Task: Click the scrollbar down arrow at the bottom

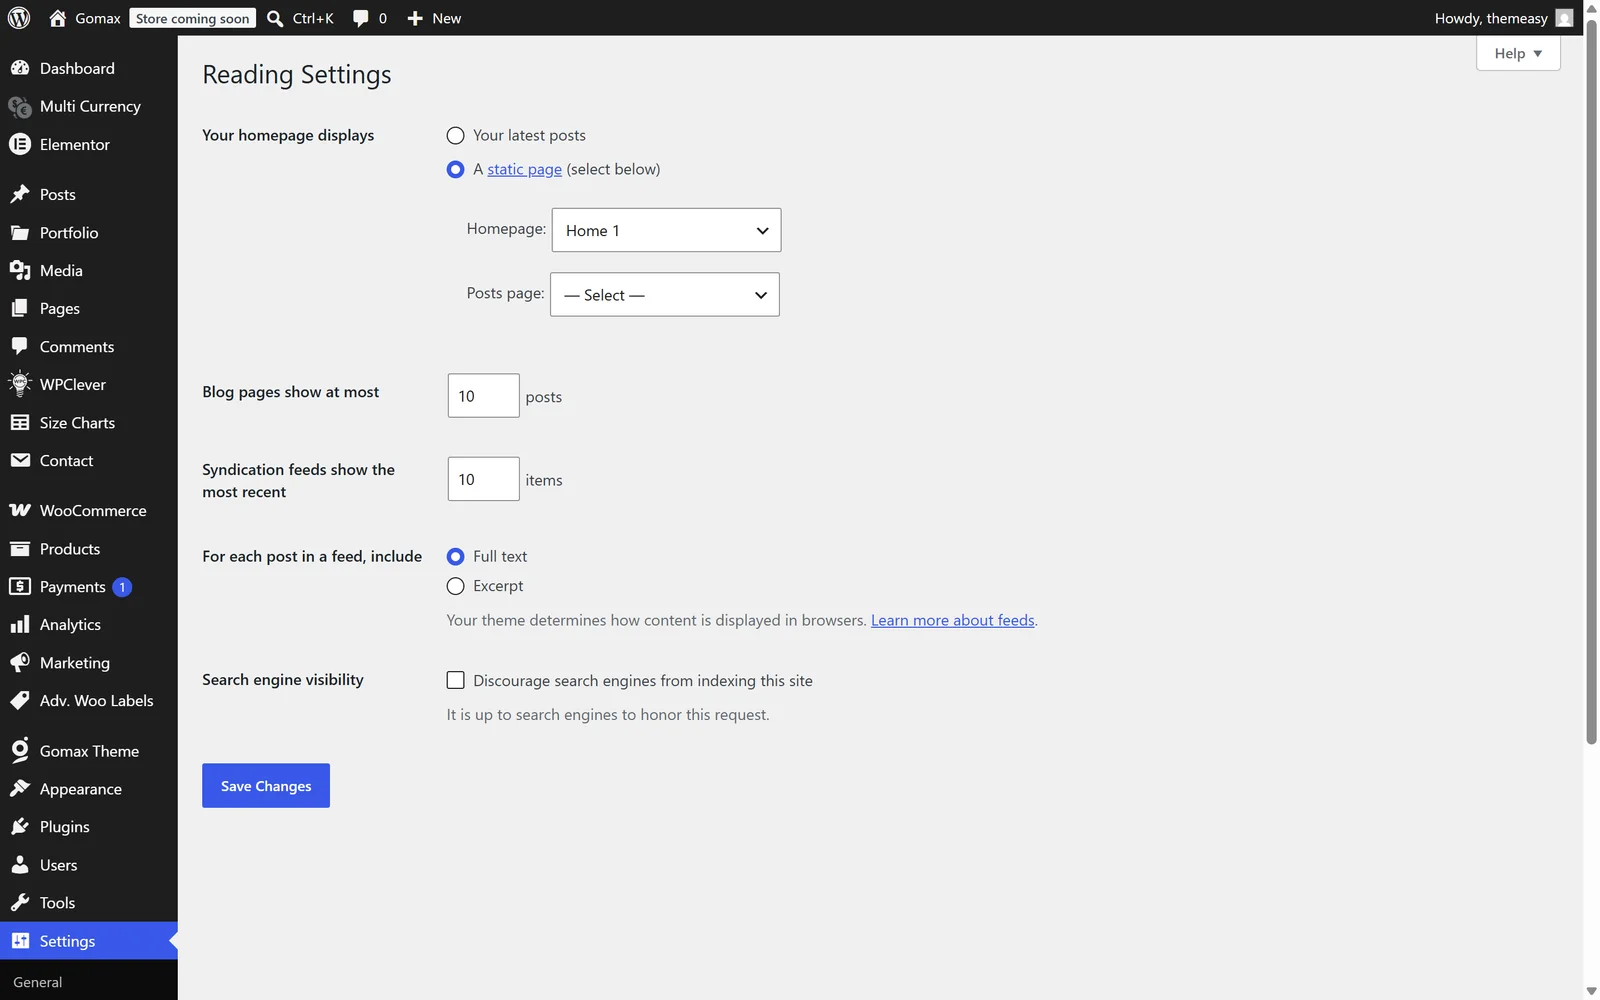Action: pyautogui.click(x=1591, y=991)
